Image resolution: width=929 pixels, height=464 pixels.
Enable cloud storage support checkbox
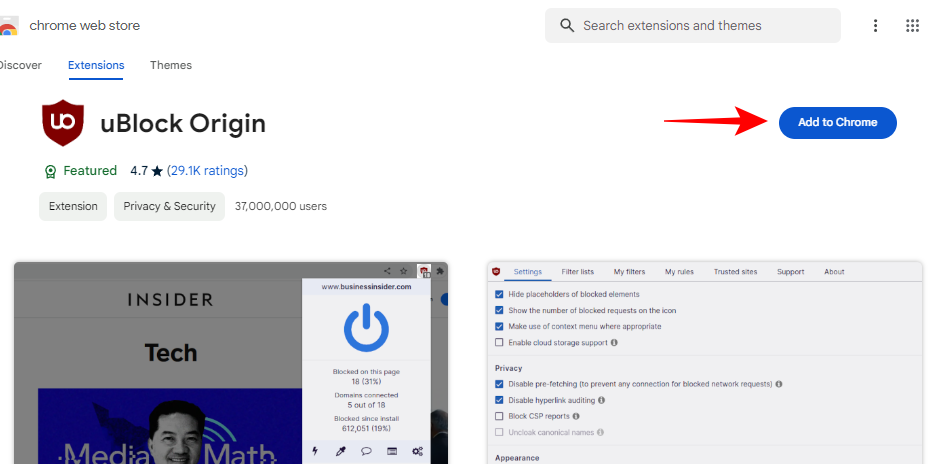point(499,343)
